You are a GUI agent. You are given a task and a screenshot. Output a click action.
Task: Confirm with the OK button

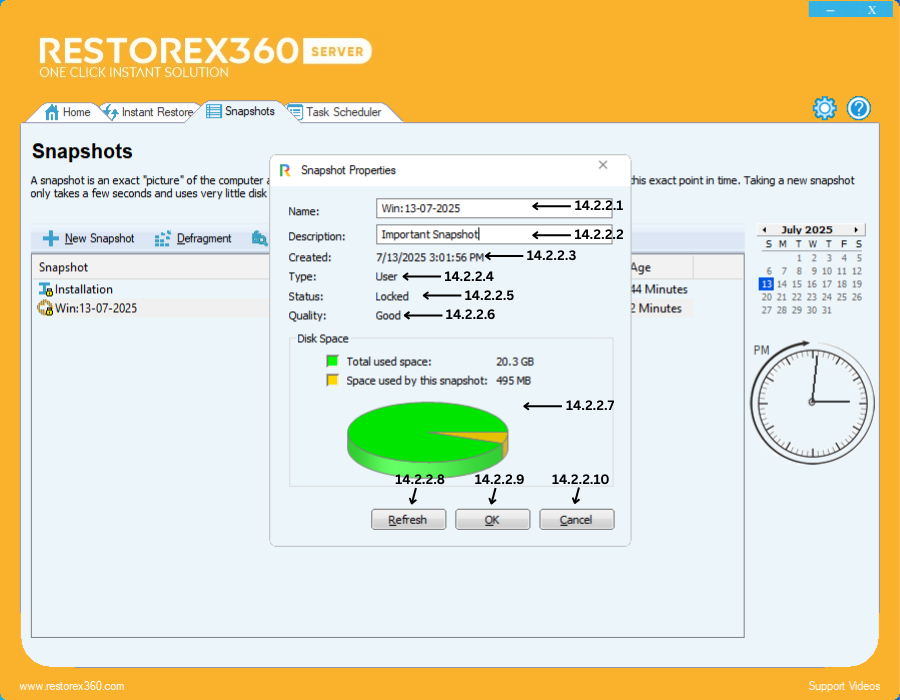click(492, 519)
